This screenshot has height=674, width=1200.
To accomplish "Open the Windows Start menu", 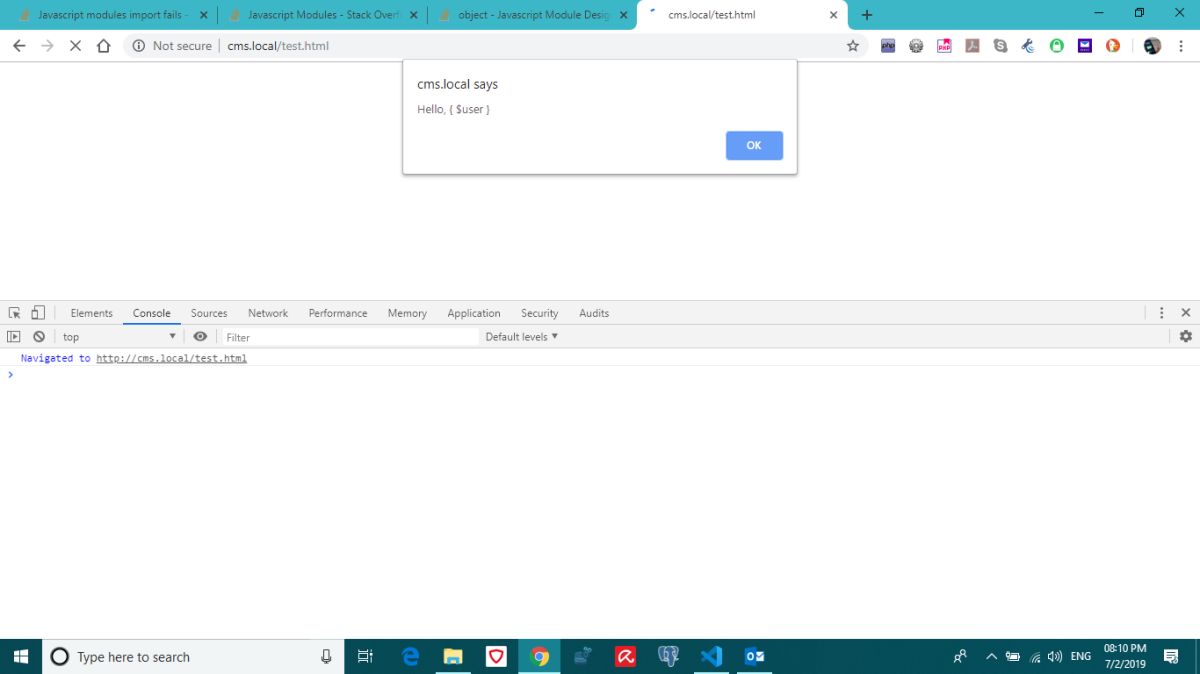I will click(x=21, y=656).
